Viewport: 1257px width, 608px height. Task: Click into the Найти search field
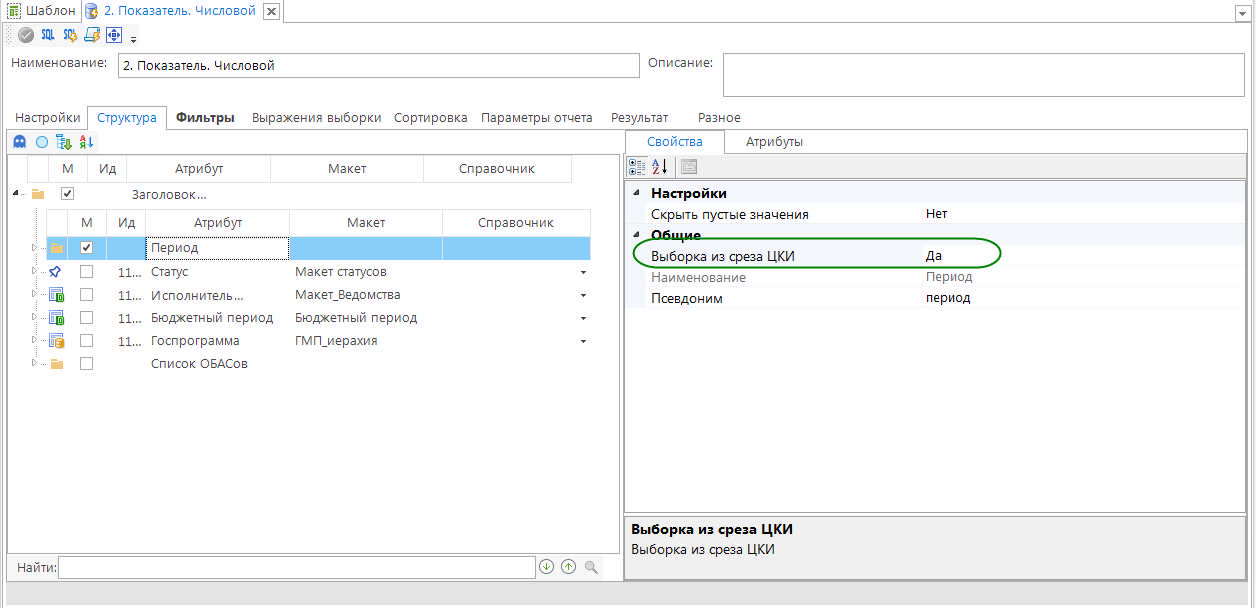click(x=296, y=568)
